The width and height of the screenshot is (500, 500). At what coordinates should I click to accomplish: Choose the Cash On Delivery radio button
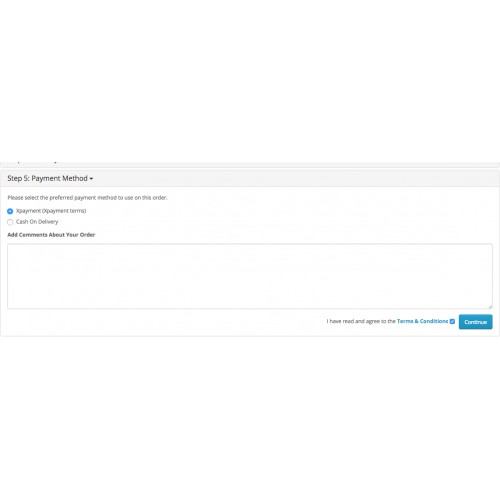tap(10, 222)
